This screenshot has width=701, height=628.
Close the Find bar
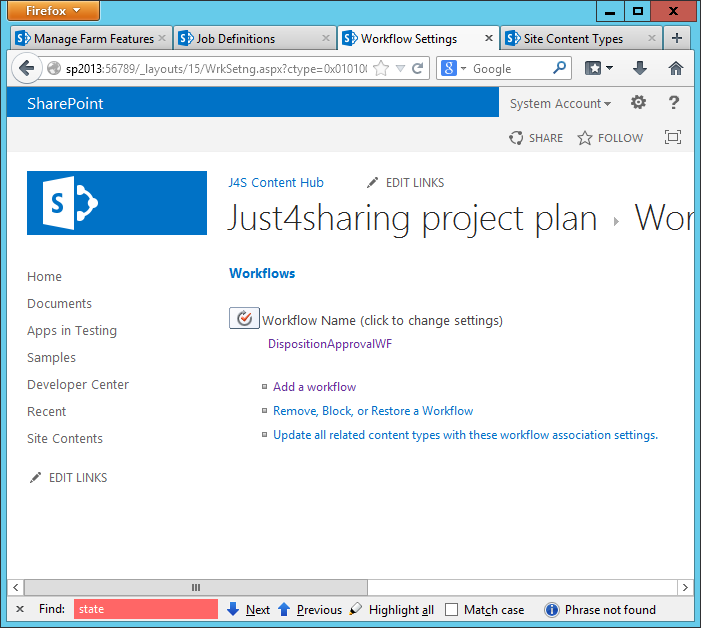(20, 609)
